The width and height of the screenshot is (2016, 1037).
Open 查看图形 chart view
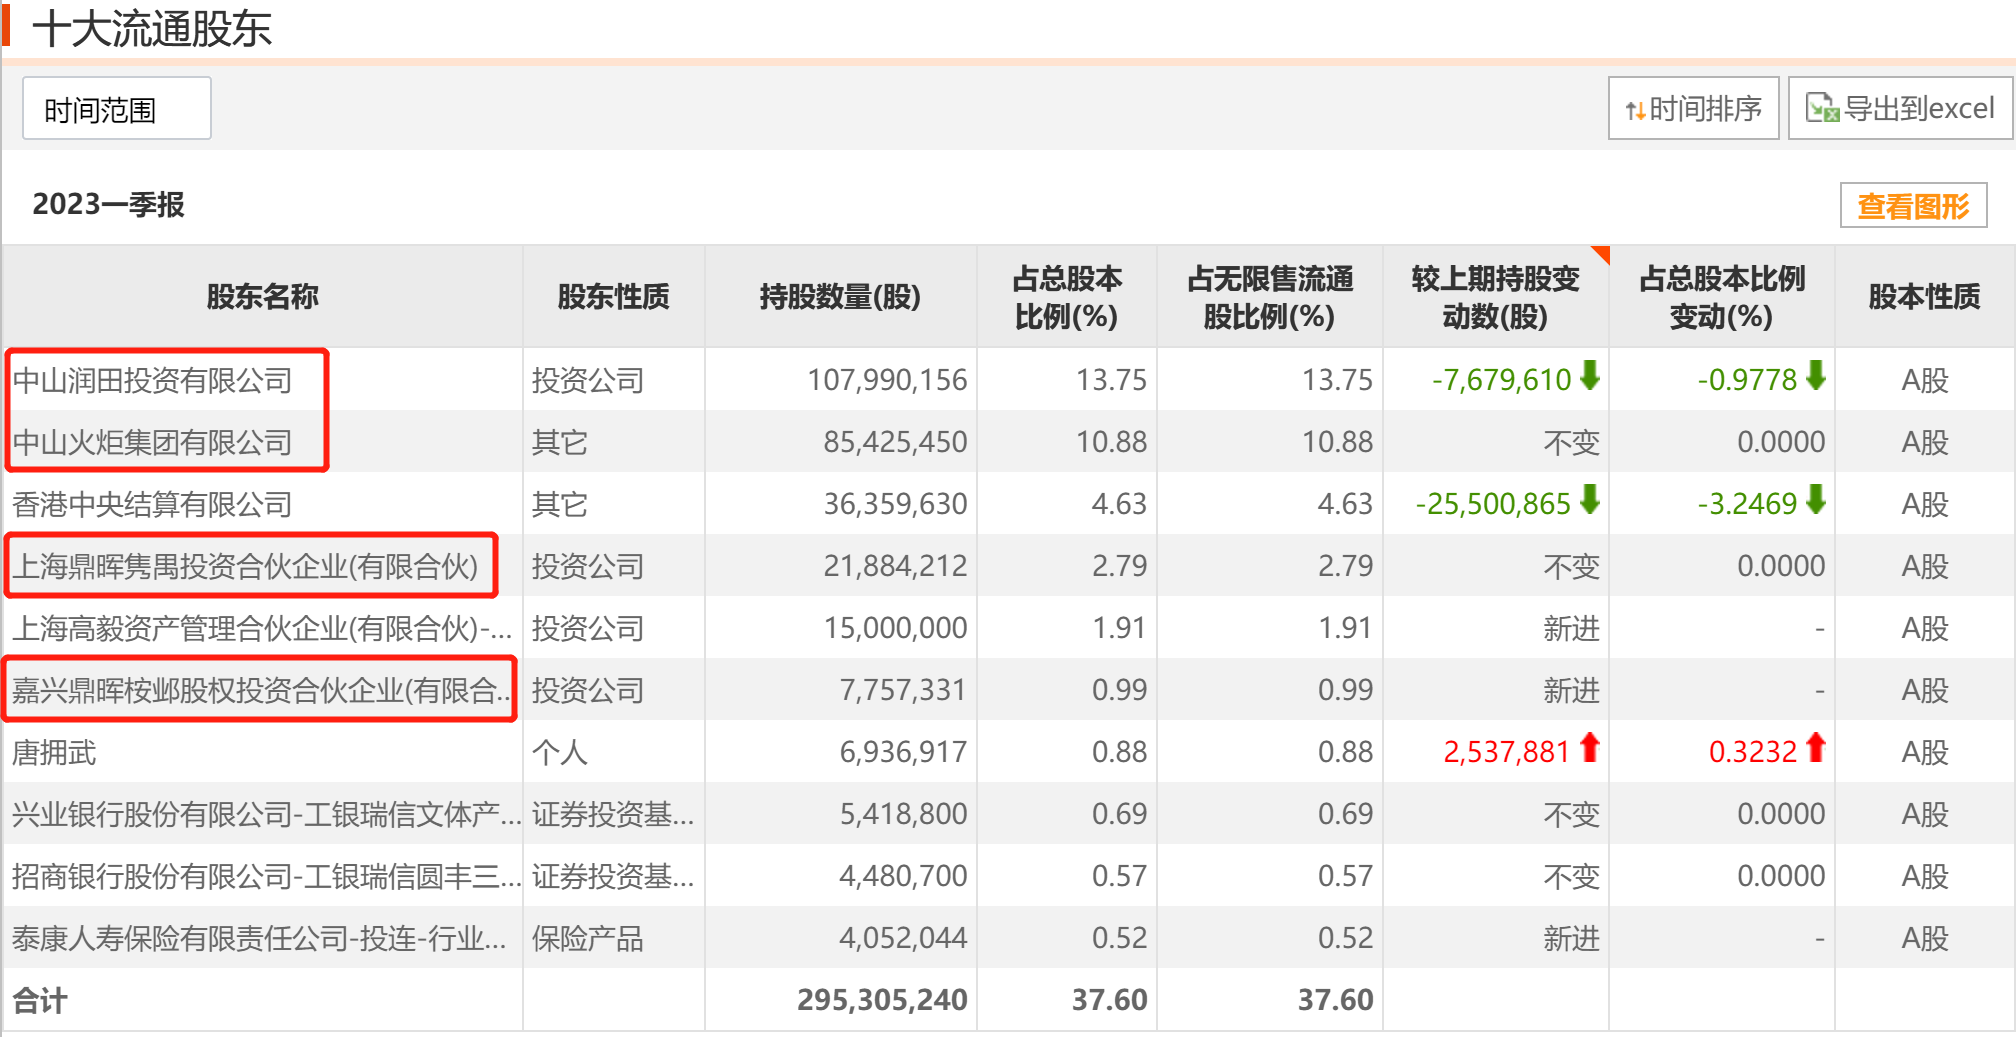click(1913, 205)
